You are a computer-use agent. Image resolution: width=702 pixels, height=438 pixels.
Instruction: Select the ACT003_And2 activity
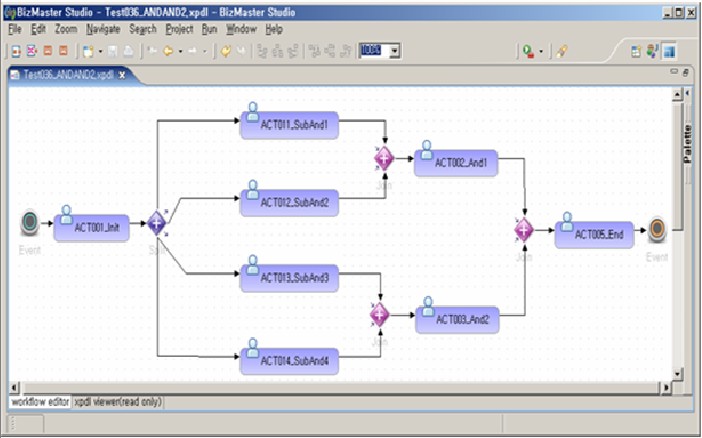click(x=458, y=320)
